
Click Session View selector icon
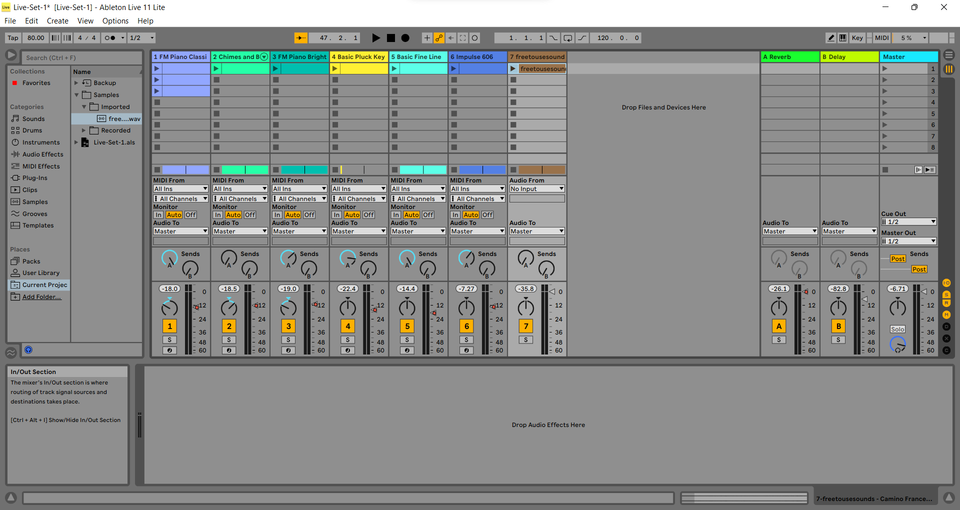point(949,69)
